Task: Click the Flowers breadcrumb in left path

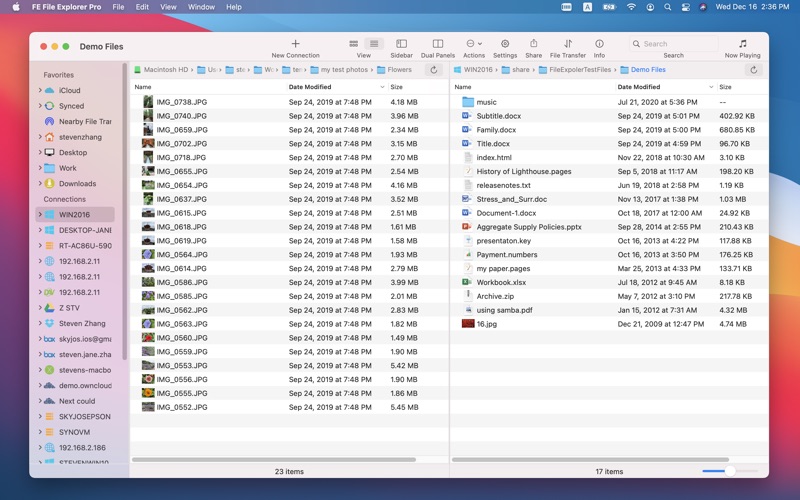Action: coord(399,70)
